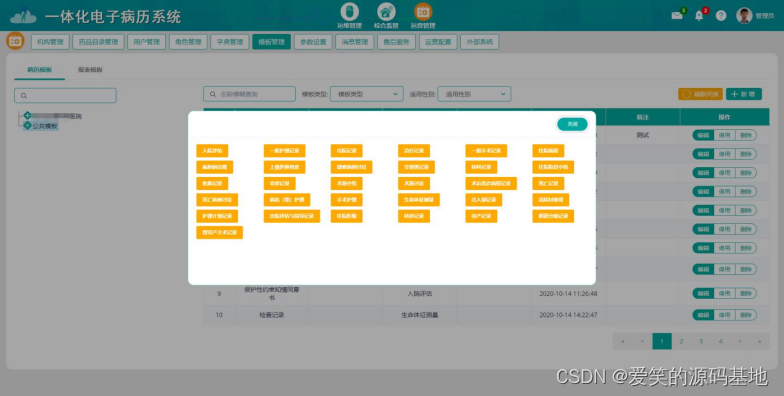Switch to the 报表模板 tab
Image resolution: width=784 pixels, height=396 pixels.
(90, 70)
